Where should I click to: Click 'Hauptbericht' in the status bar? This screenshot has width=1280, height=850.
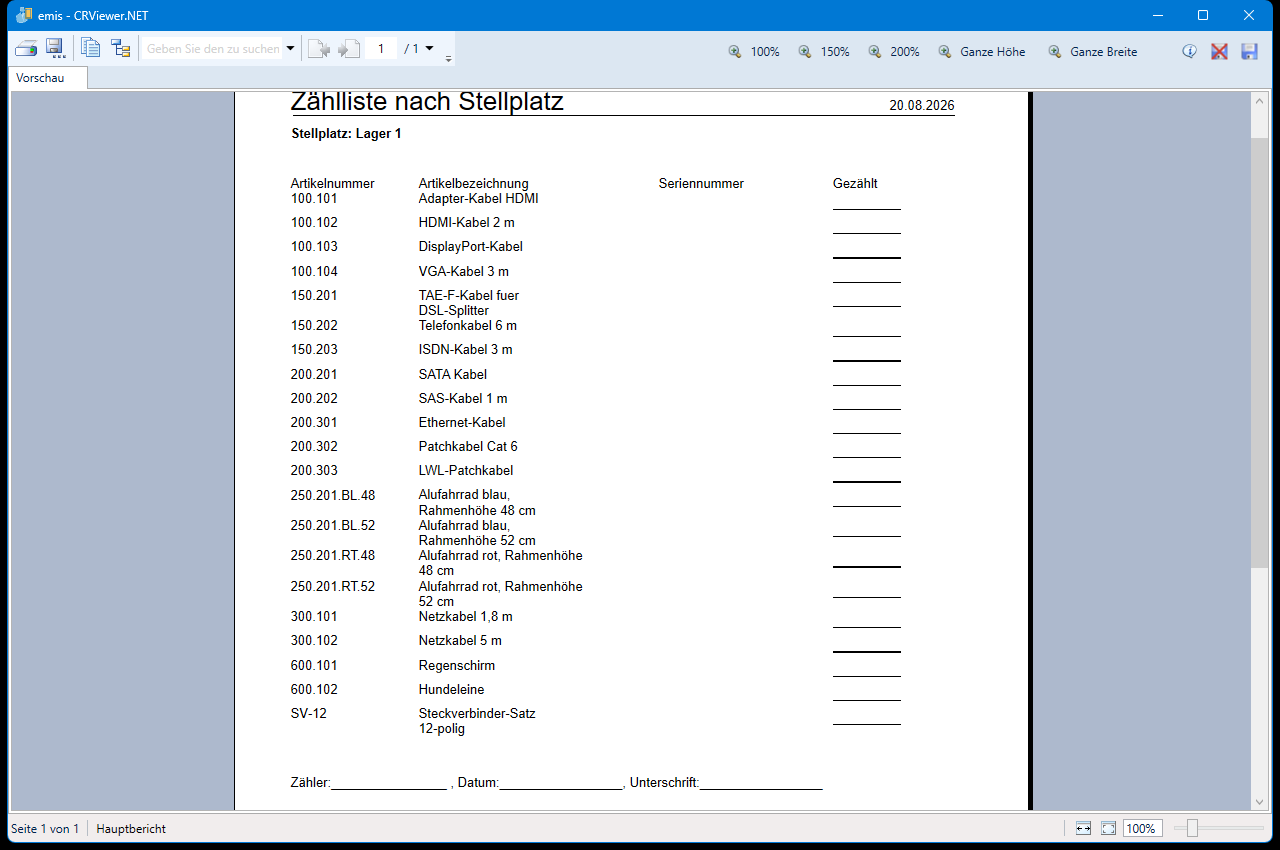point(131,829)
